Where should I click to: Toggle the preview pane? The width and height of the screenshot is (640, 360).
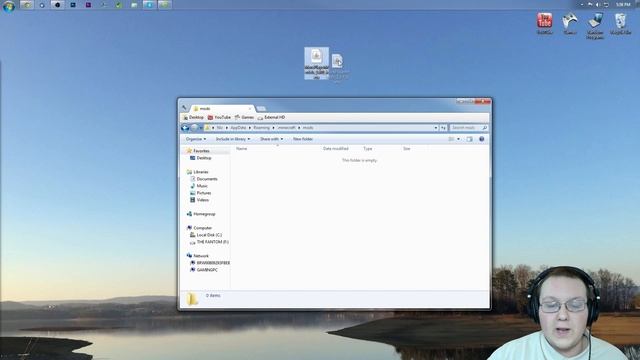click(x=469, y=139)
